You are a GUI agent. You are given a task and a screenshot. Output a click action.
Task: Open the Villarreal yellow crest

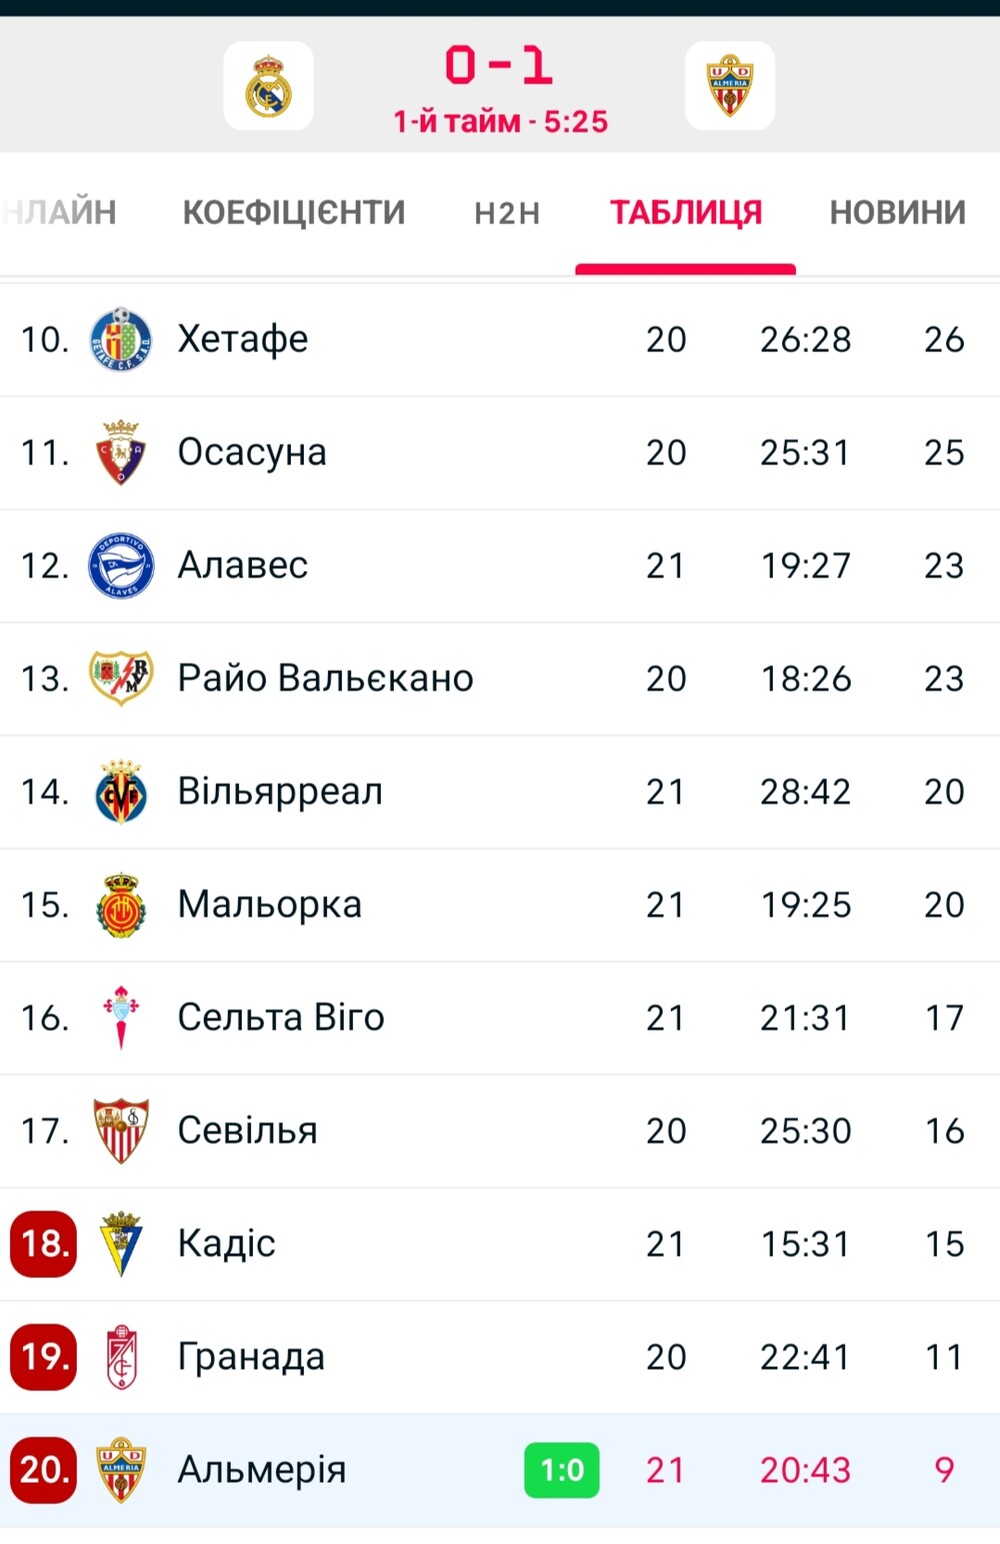pos(121,791)
